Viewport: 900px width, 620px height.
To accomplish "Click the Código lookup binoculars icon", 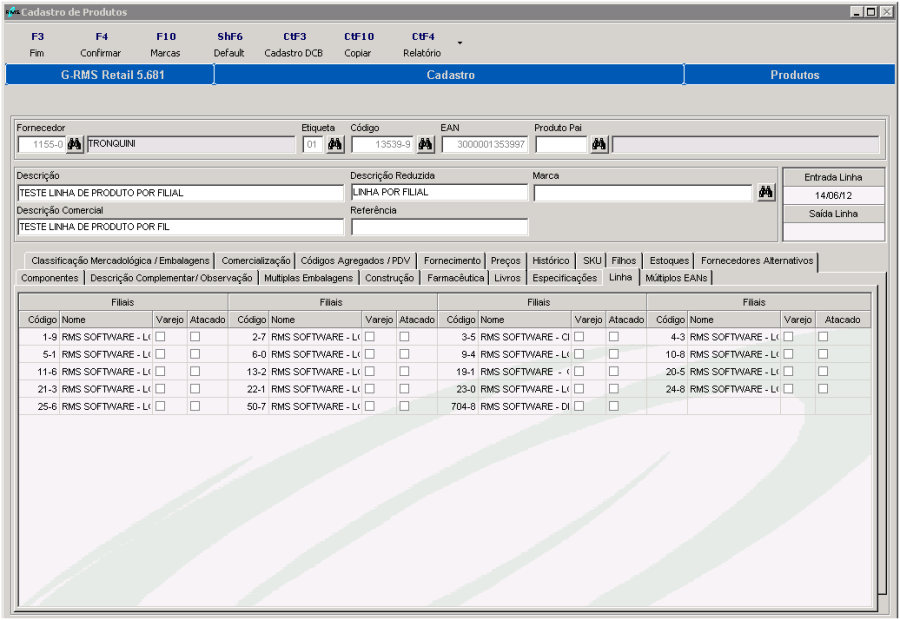I will (424, 143).
